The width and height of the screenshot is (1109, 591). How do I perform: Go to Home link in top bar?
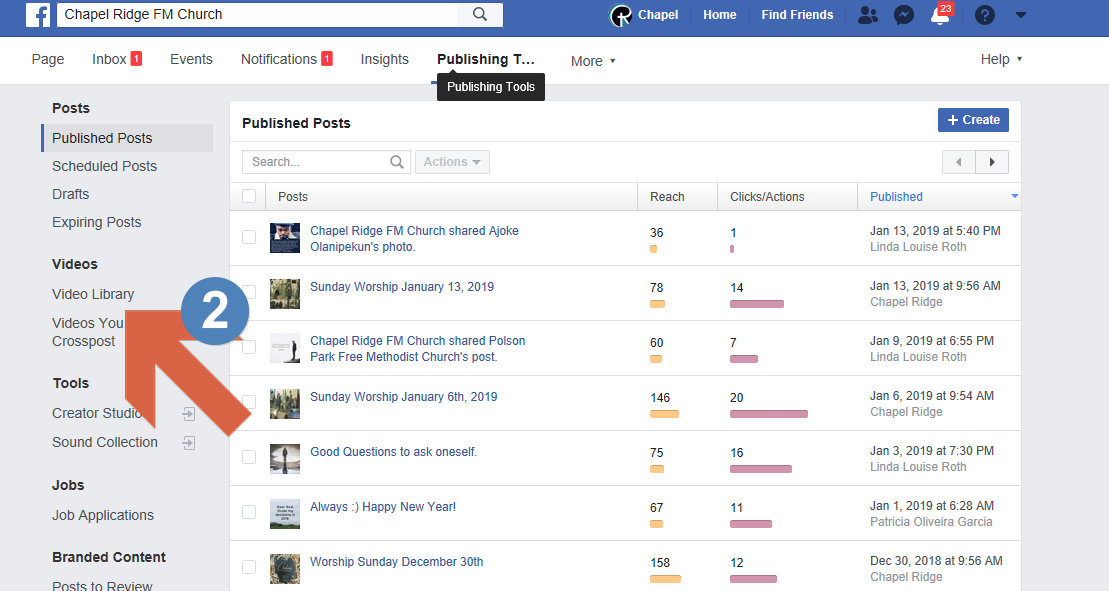click(719, 15)
